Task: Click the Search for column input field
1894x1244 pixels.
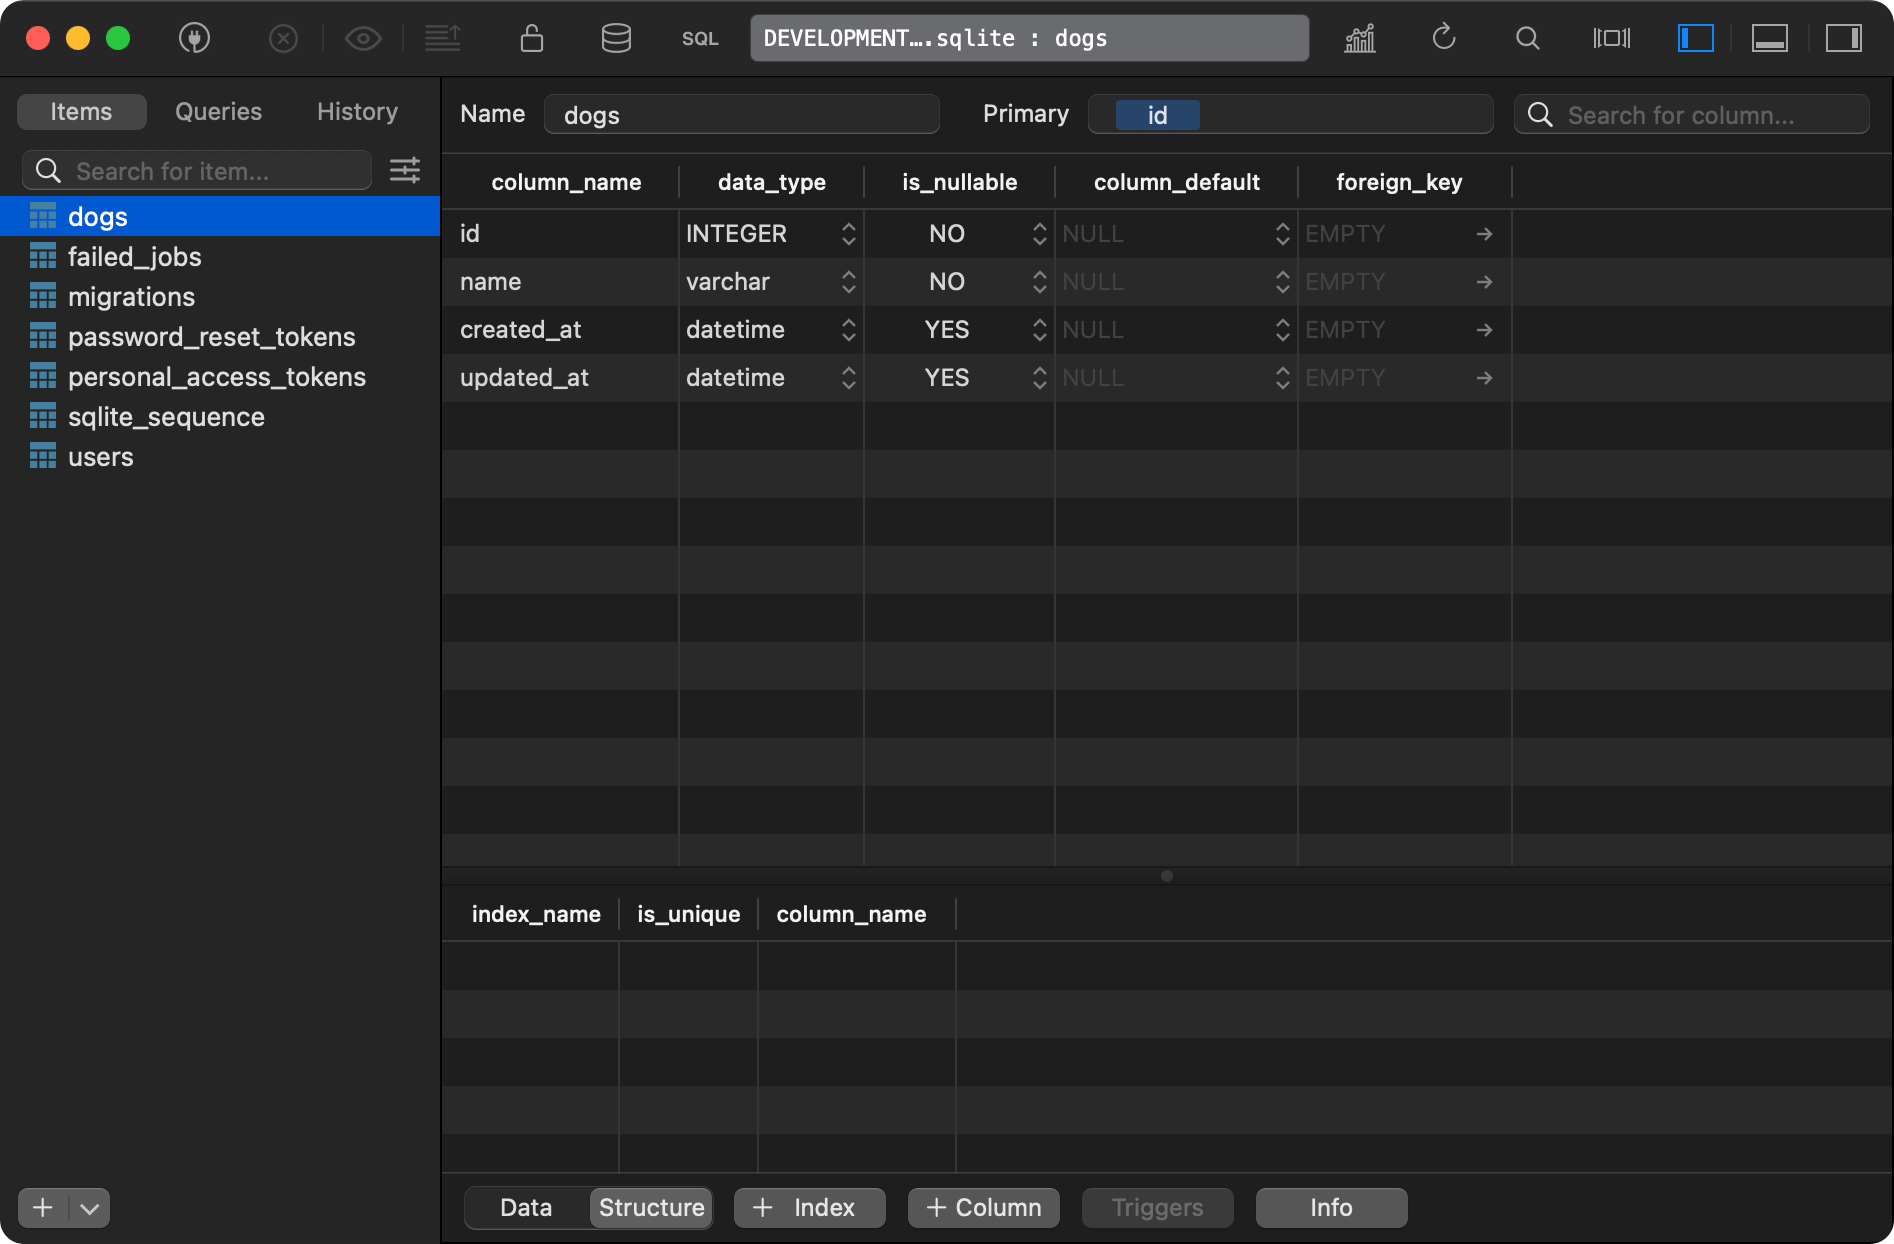Action: (1690, 115)
